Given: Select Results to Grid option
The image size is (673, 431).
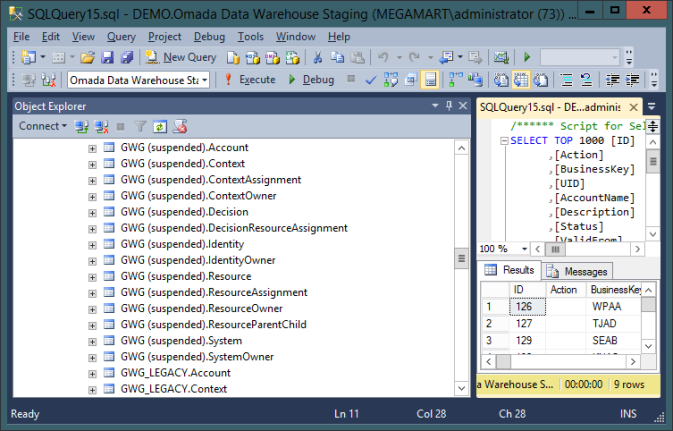Looking at the screenshot, I should coord(521,80).
